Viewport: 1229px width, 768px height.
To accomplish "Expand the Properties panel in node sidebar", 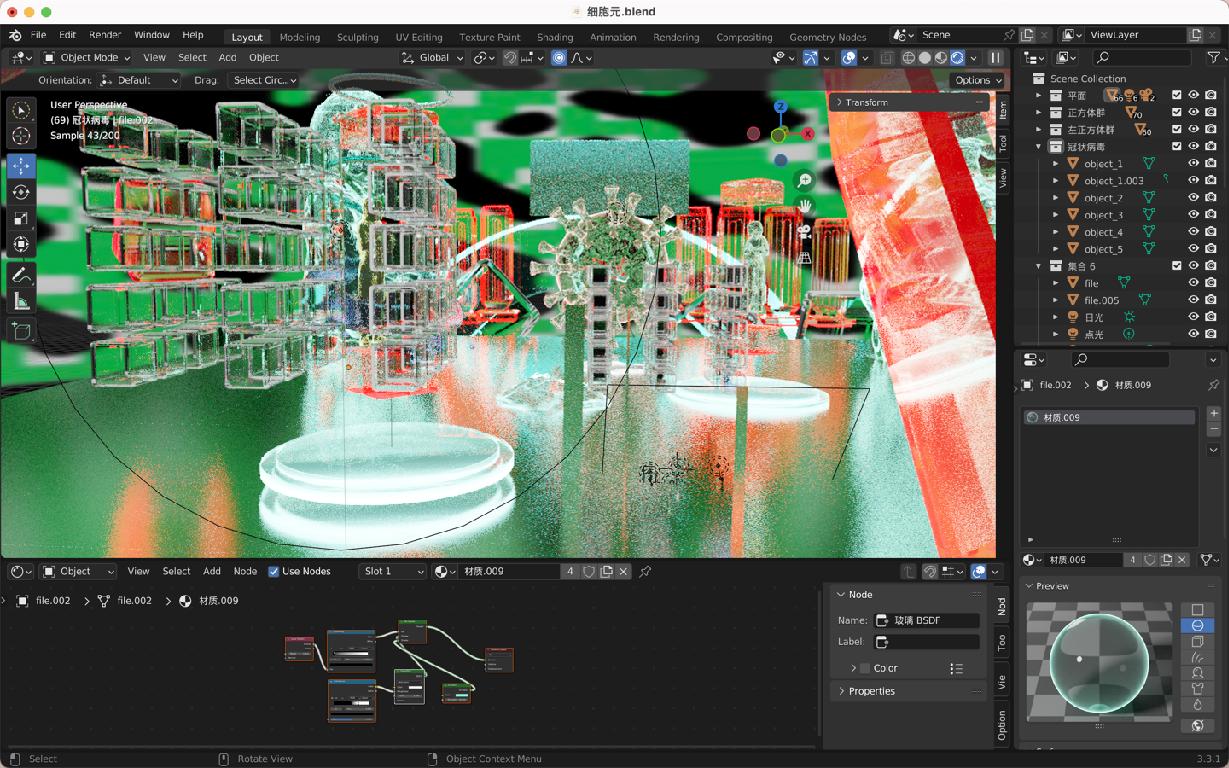I will 871,691.
